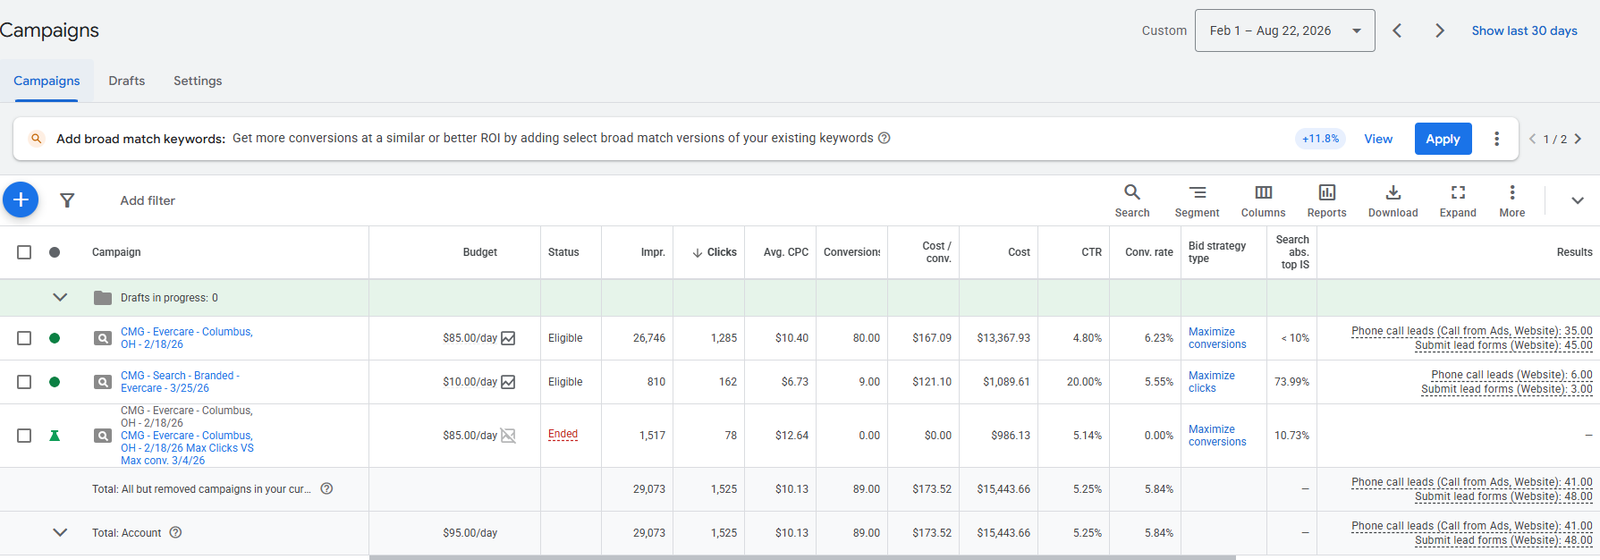Open the Search tool in table toolbar
Screen dimensions: 1600x560
click(x=1132, y=200)
